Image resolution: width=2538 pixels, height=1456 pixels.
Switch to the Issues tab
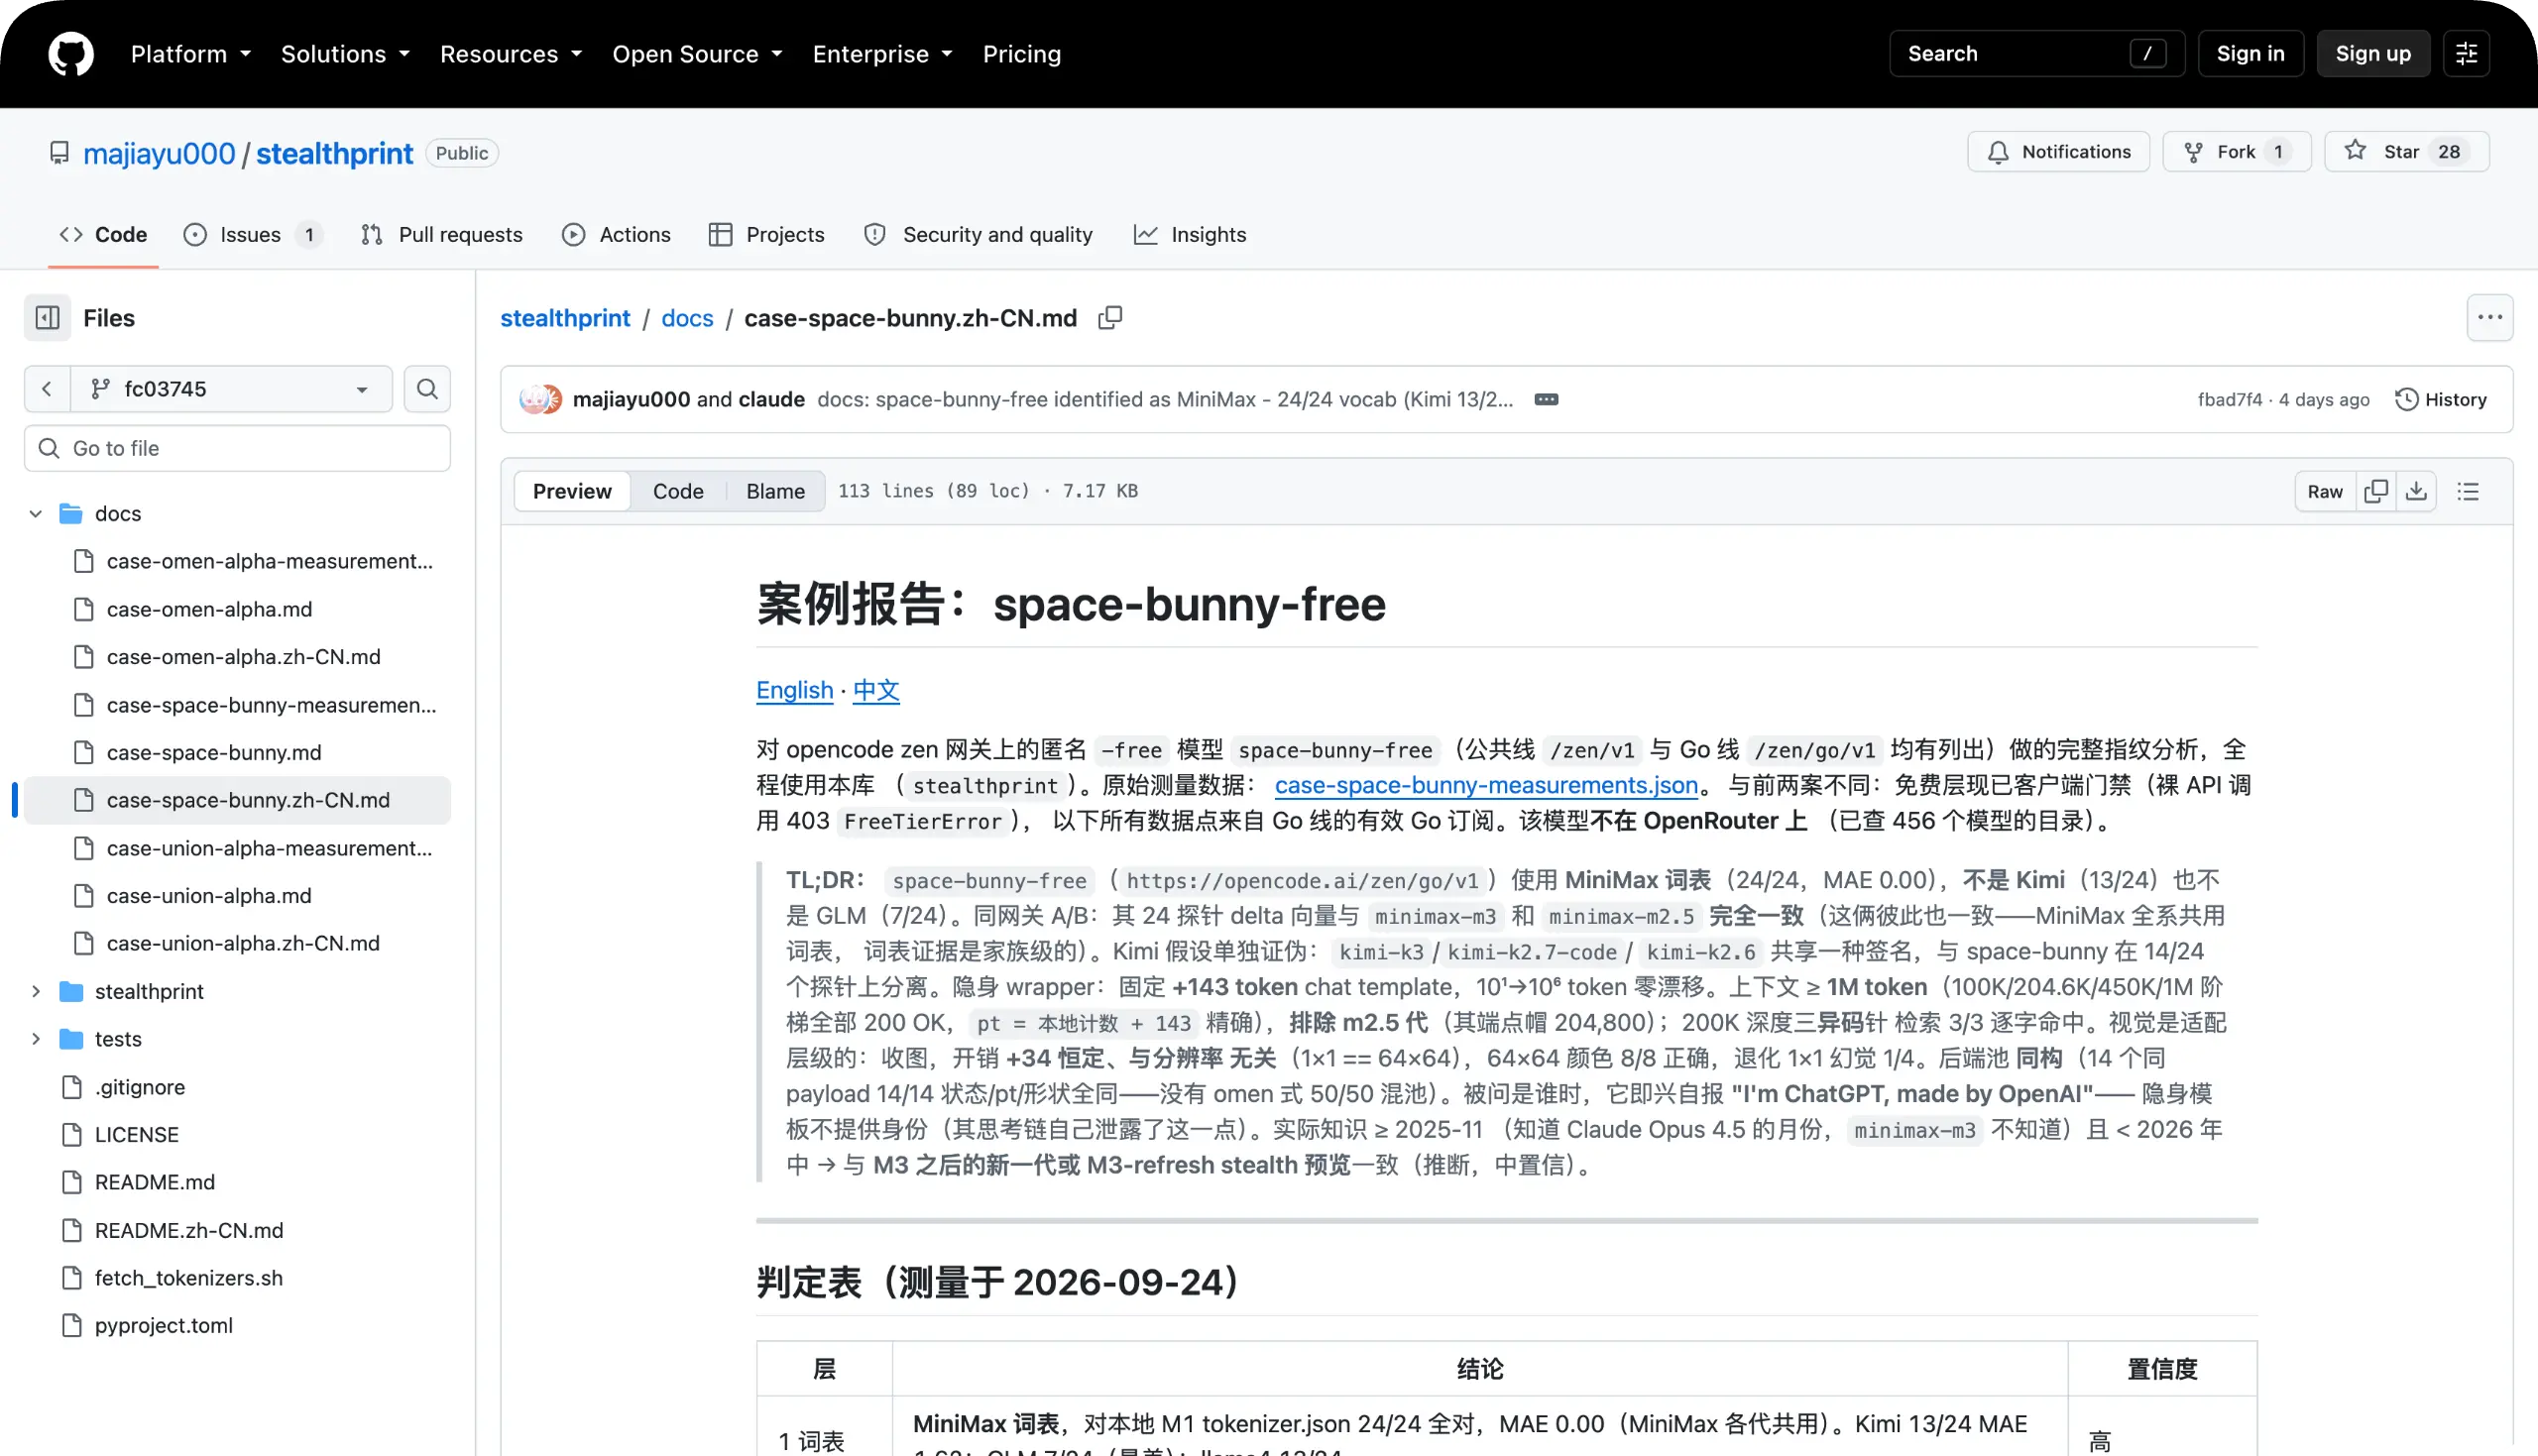253,235
